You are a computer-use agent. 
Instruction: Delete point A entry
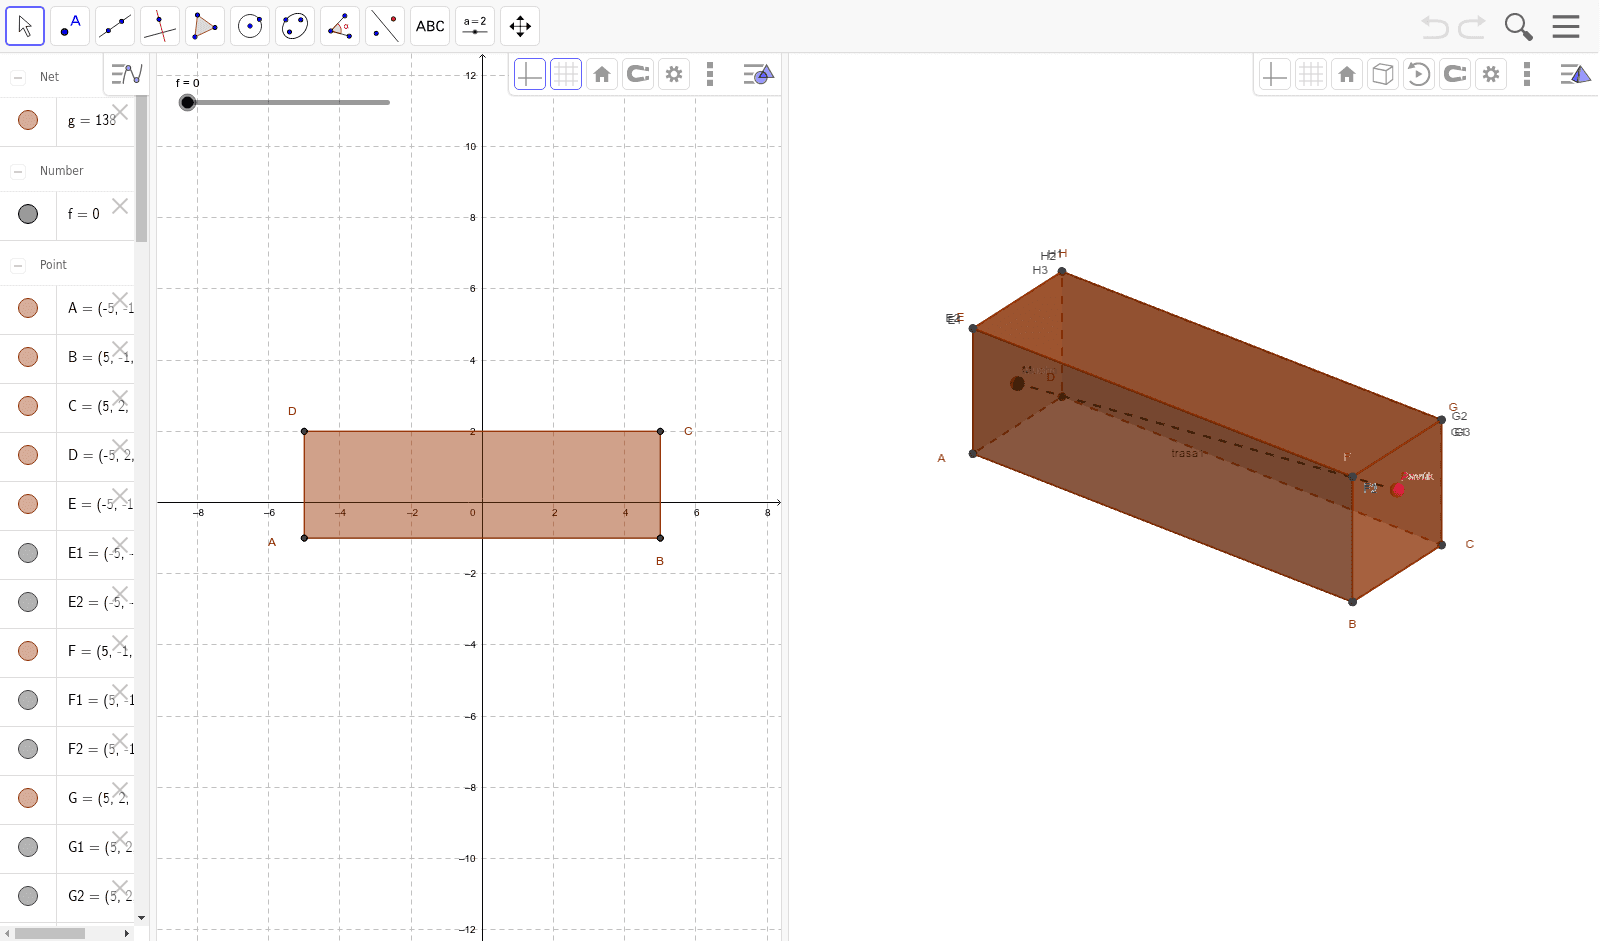120,300
